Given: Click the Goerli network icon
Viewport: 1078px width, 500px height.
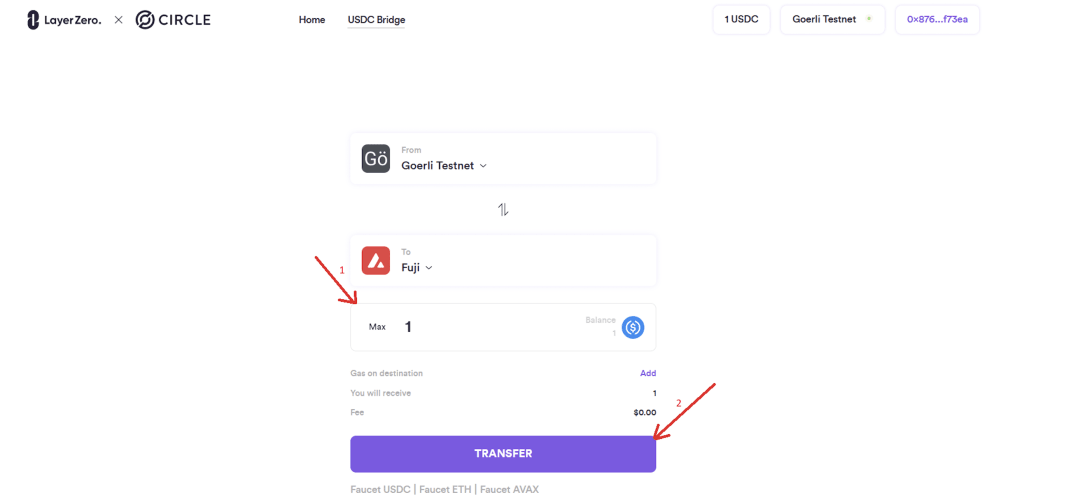Looking at the screenshot, I should (376, 158).
